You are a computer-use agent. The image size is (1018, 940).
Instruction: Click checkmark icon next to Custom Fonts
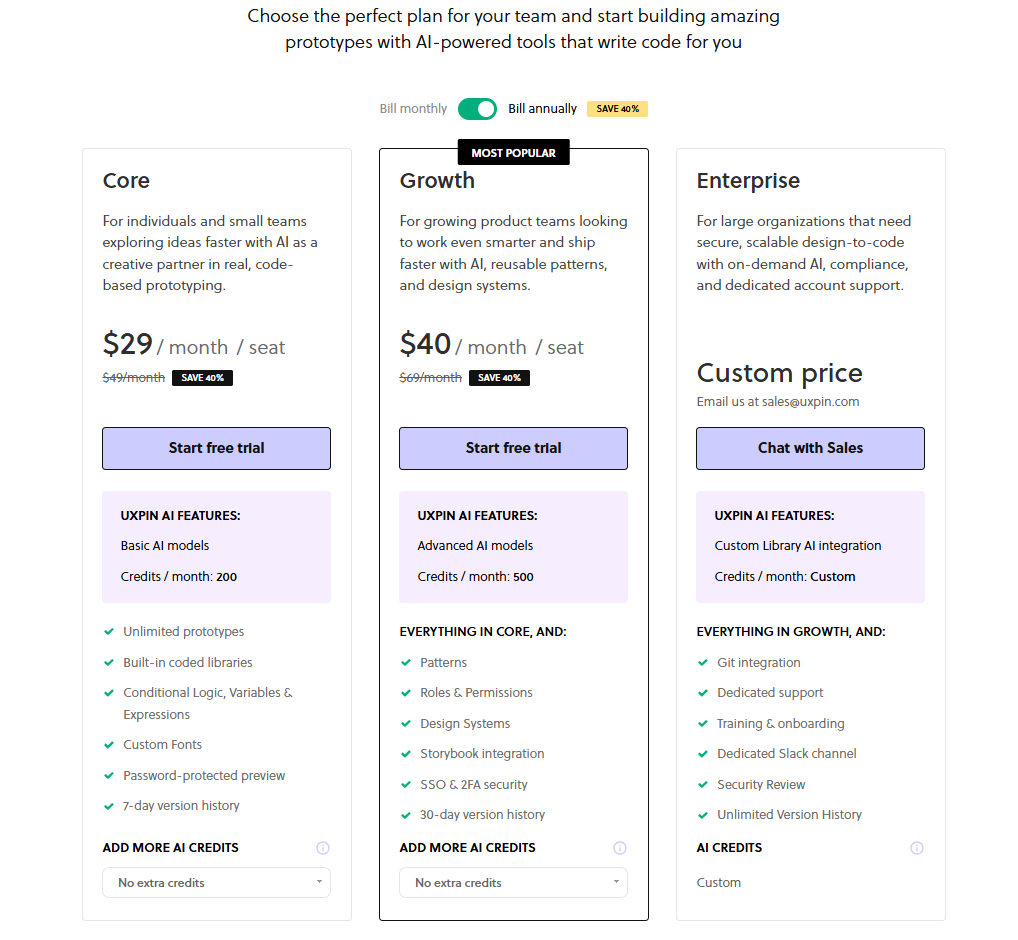click(109, 745)
